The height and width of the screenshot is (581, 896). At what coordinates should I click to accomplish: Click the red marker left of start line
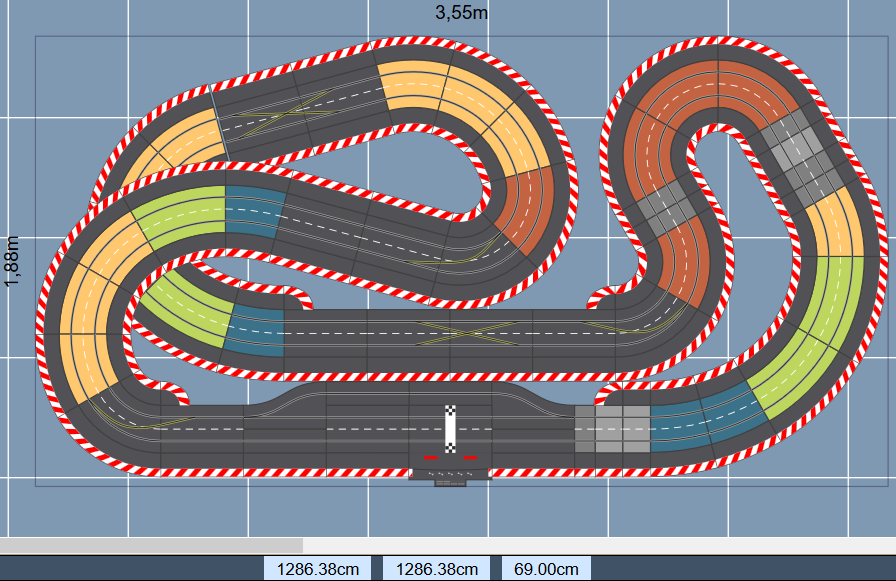tap(431, 458)
